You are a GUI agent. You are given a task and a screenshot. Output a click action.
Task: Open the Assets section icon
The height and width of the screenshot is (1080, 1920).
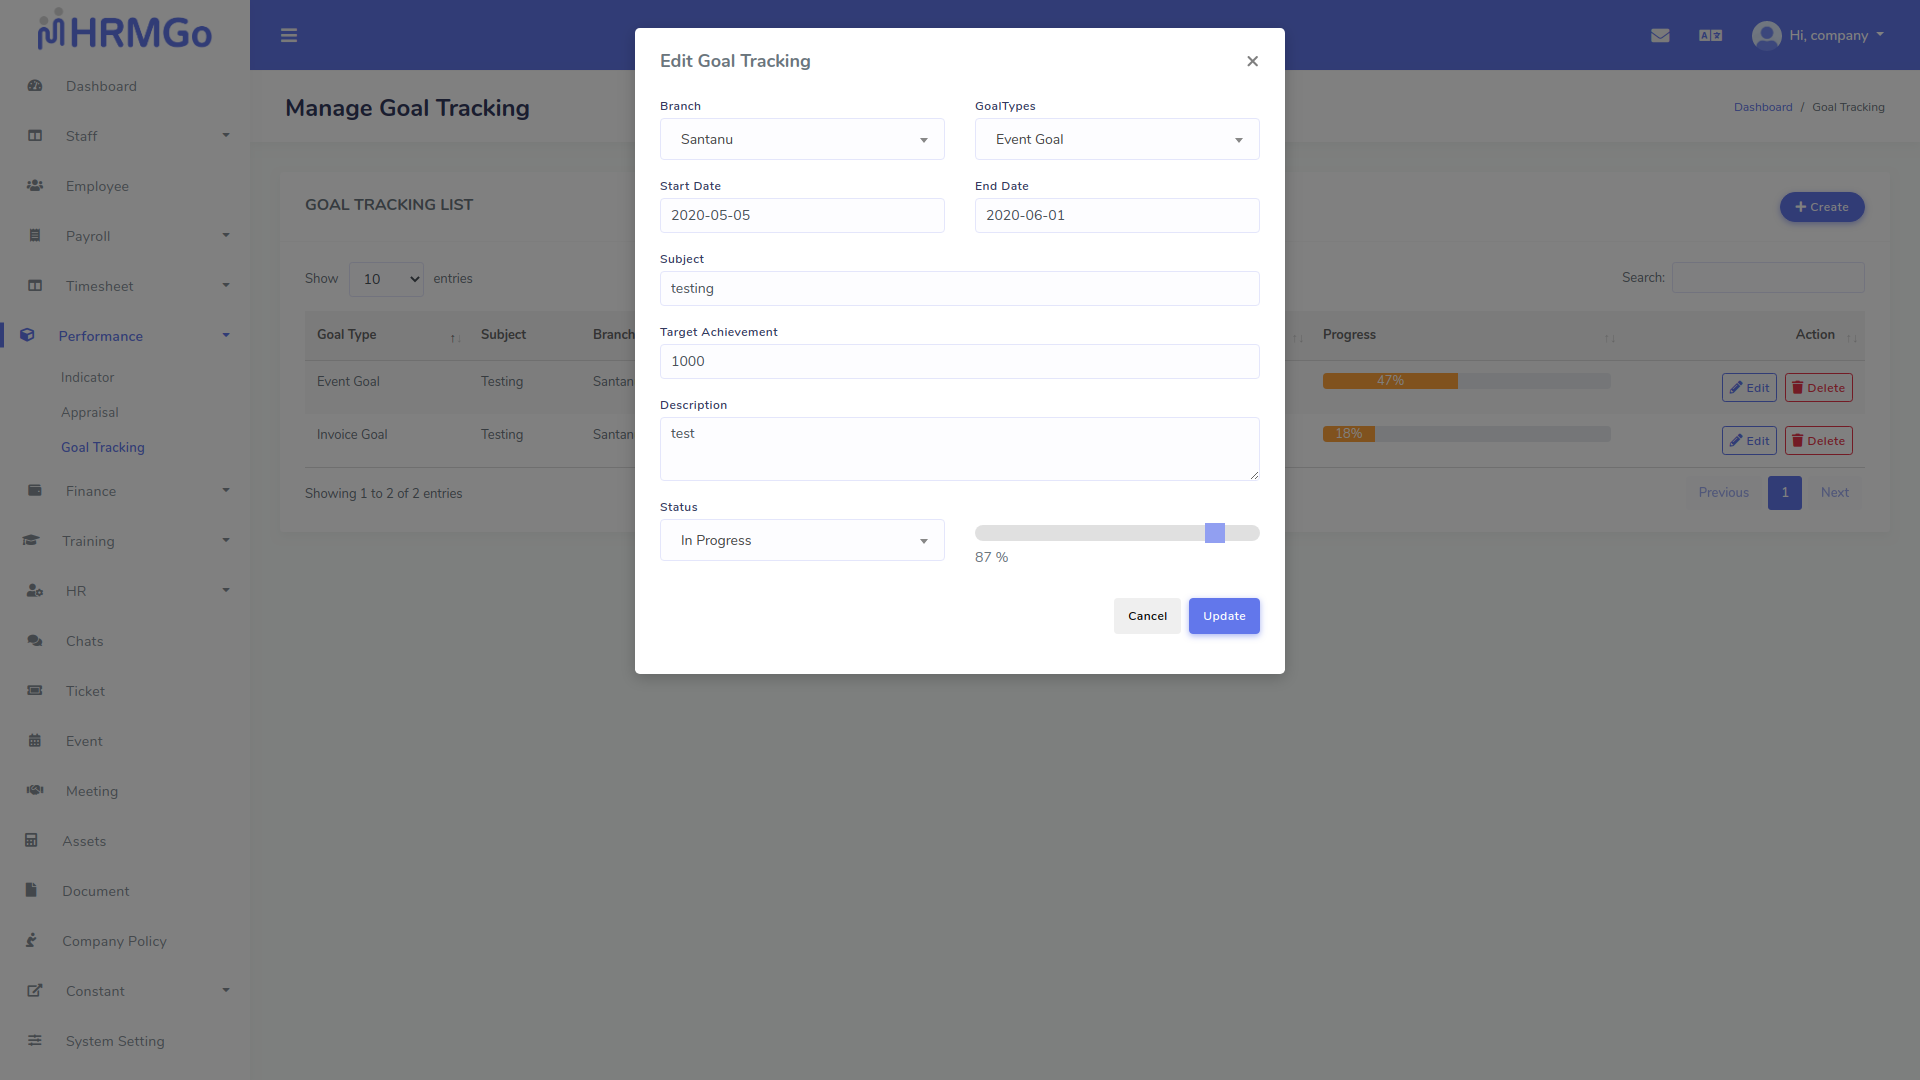tap(35, 840)
